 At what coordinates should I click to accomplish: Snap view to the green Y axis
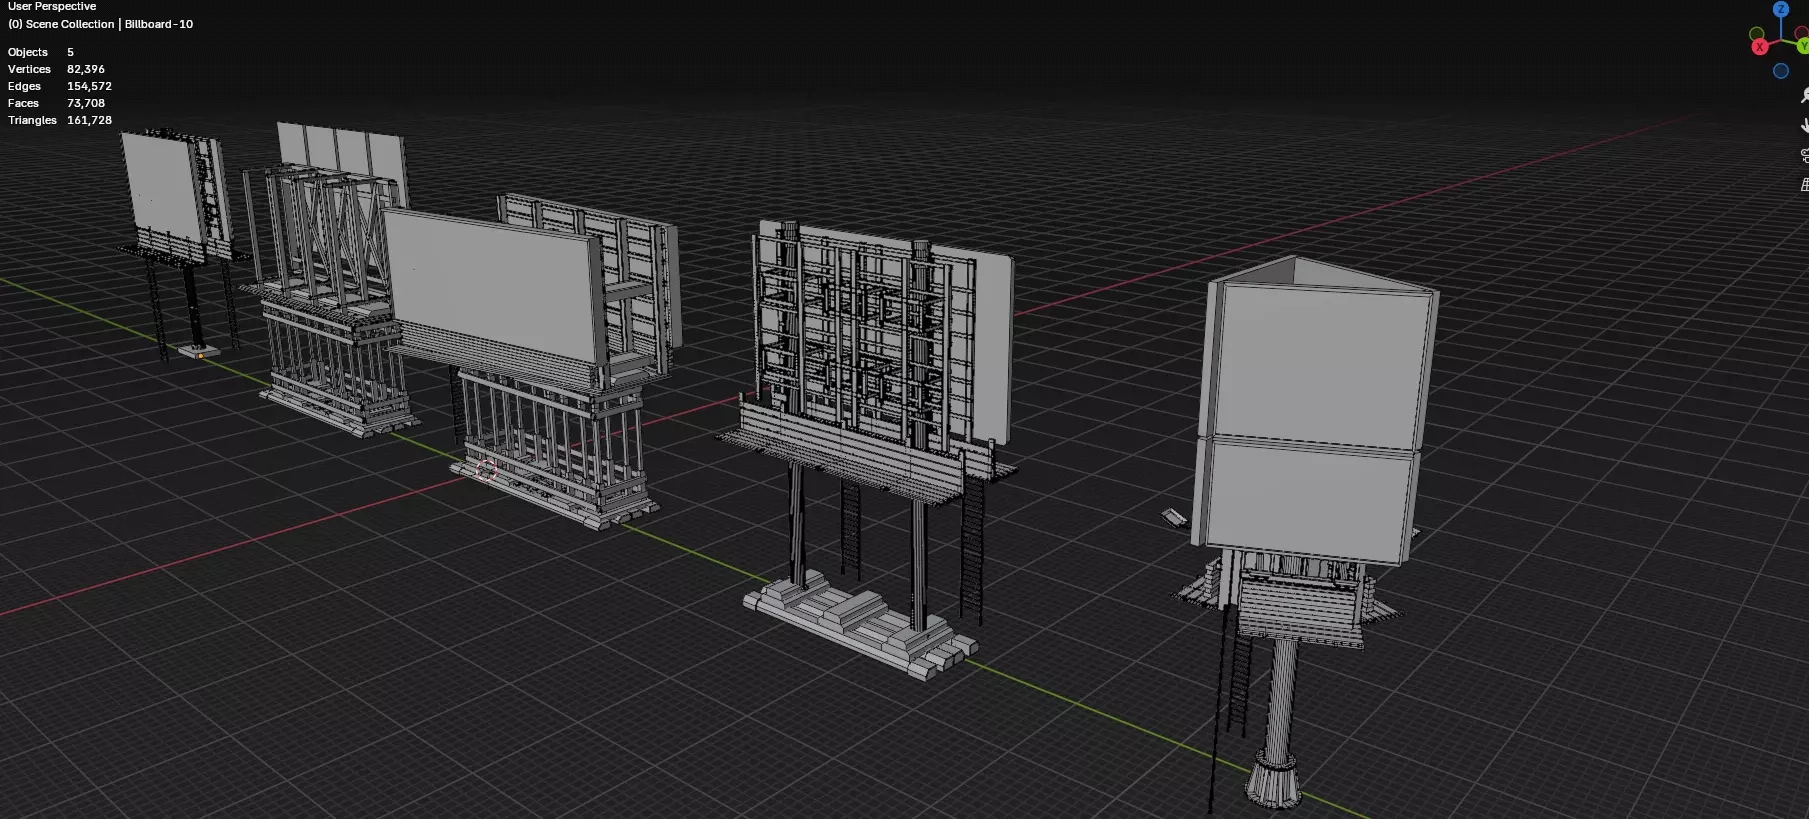point(1802,46)
